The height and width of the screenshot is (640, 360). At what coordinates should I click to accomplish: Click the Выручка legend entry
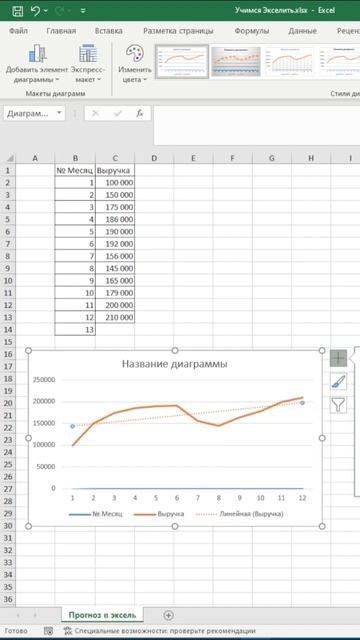click(x=159, y=514)
